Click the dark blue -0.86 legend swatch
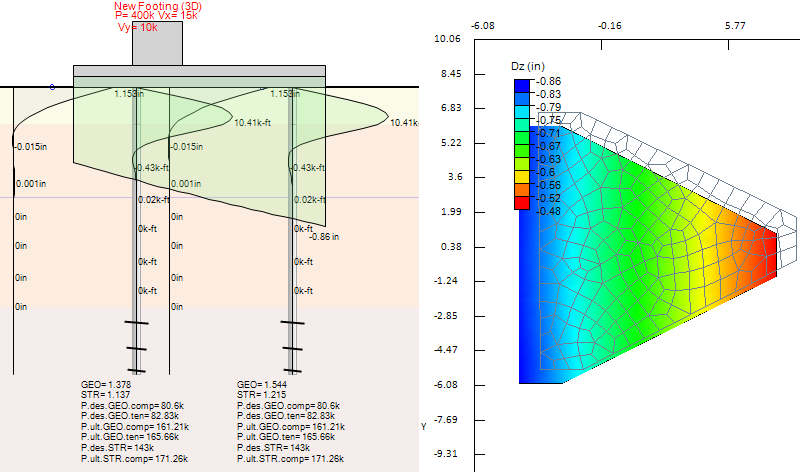Image resolution: width=800 pixels, height=472 pixels. 522,85
